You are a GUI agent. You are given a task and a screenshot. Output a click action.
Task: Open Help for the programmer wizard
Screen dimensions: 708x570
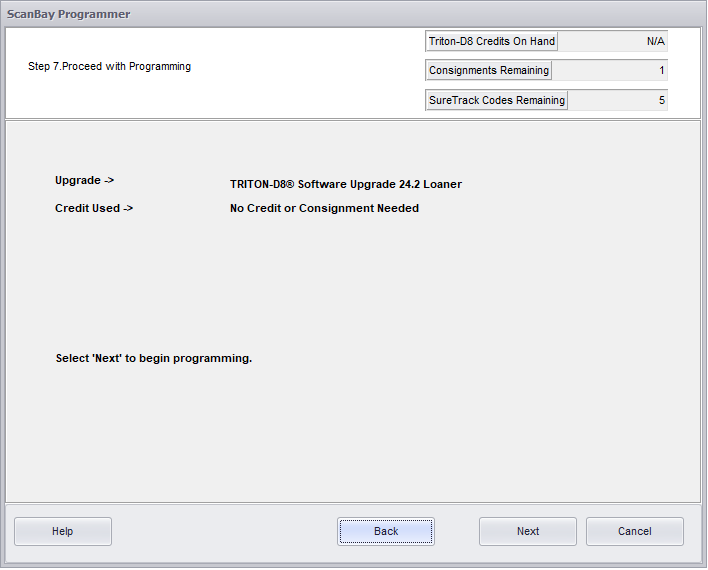tap(62, 531)
